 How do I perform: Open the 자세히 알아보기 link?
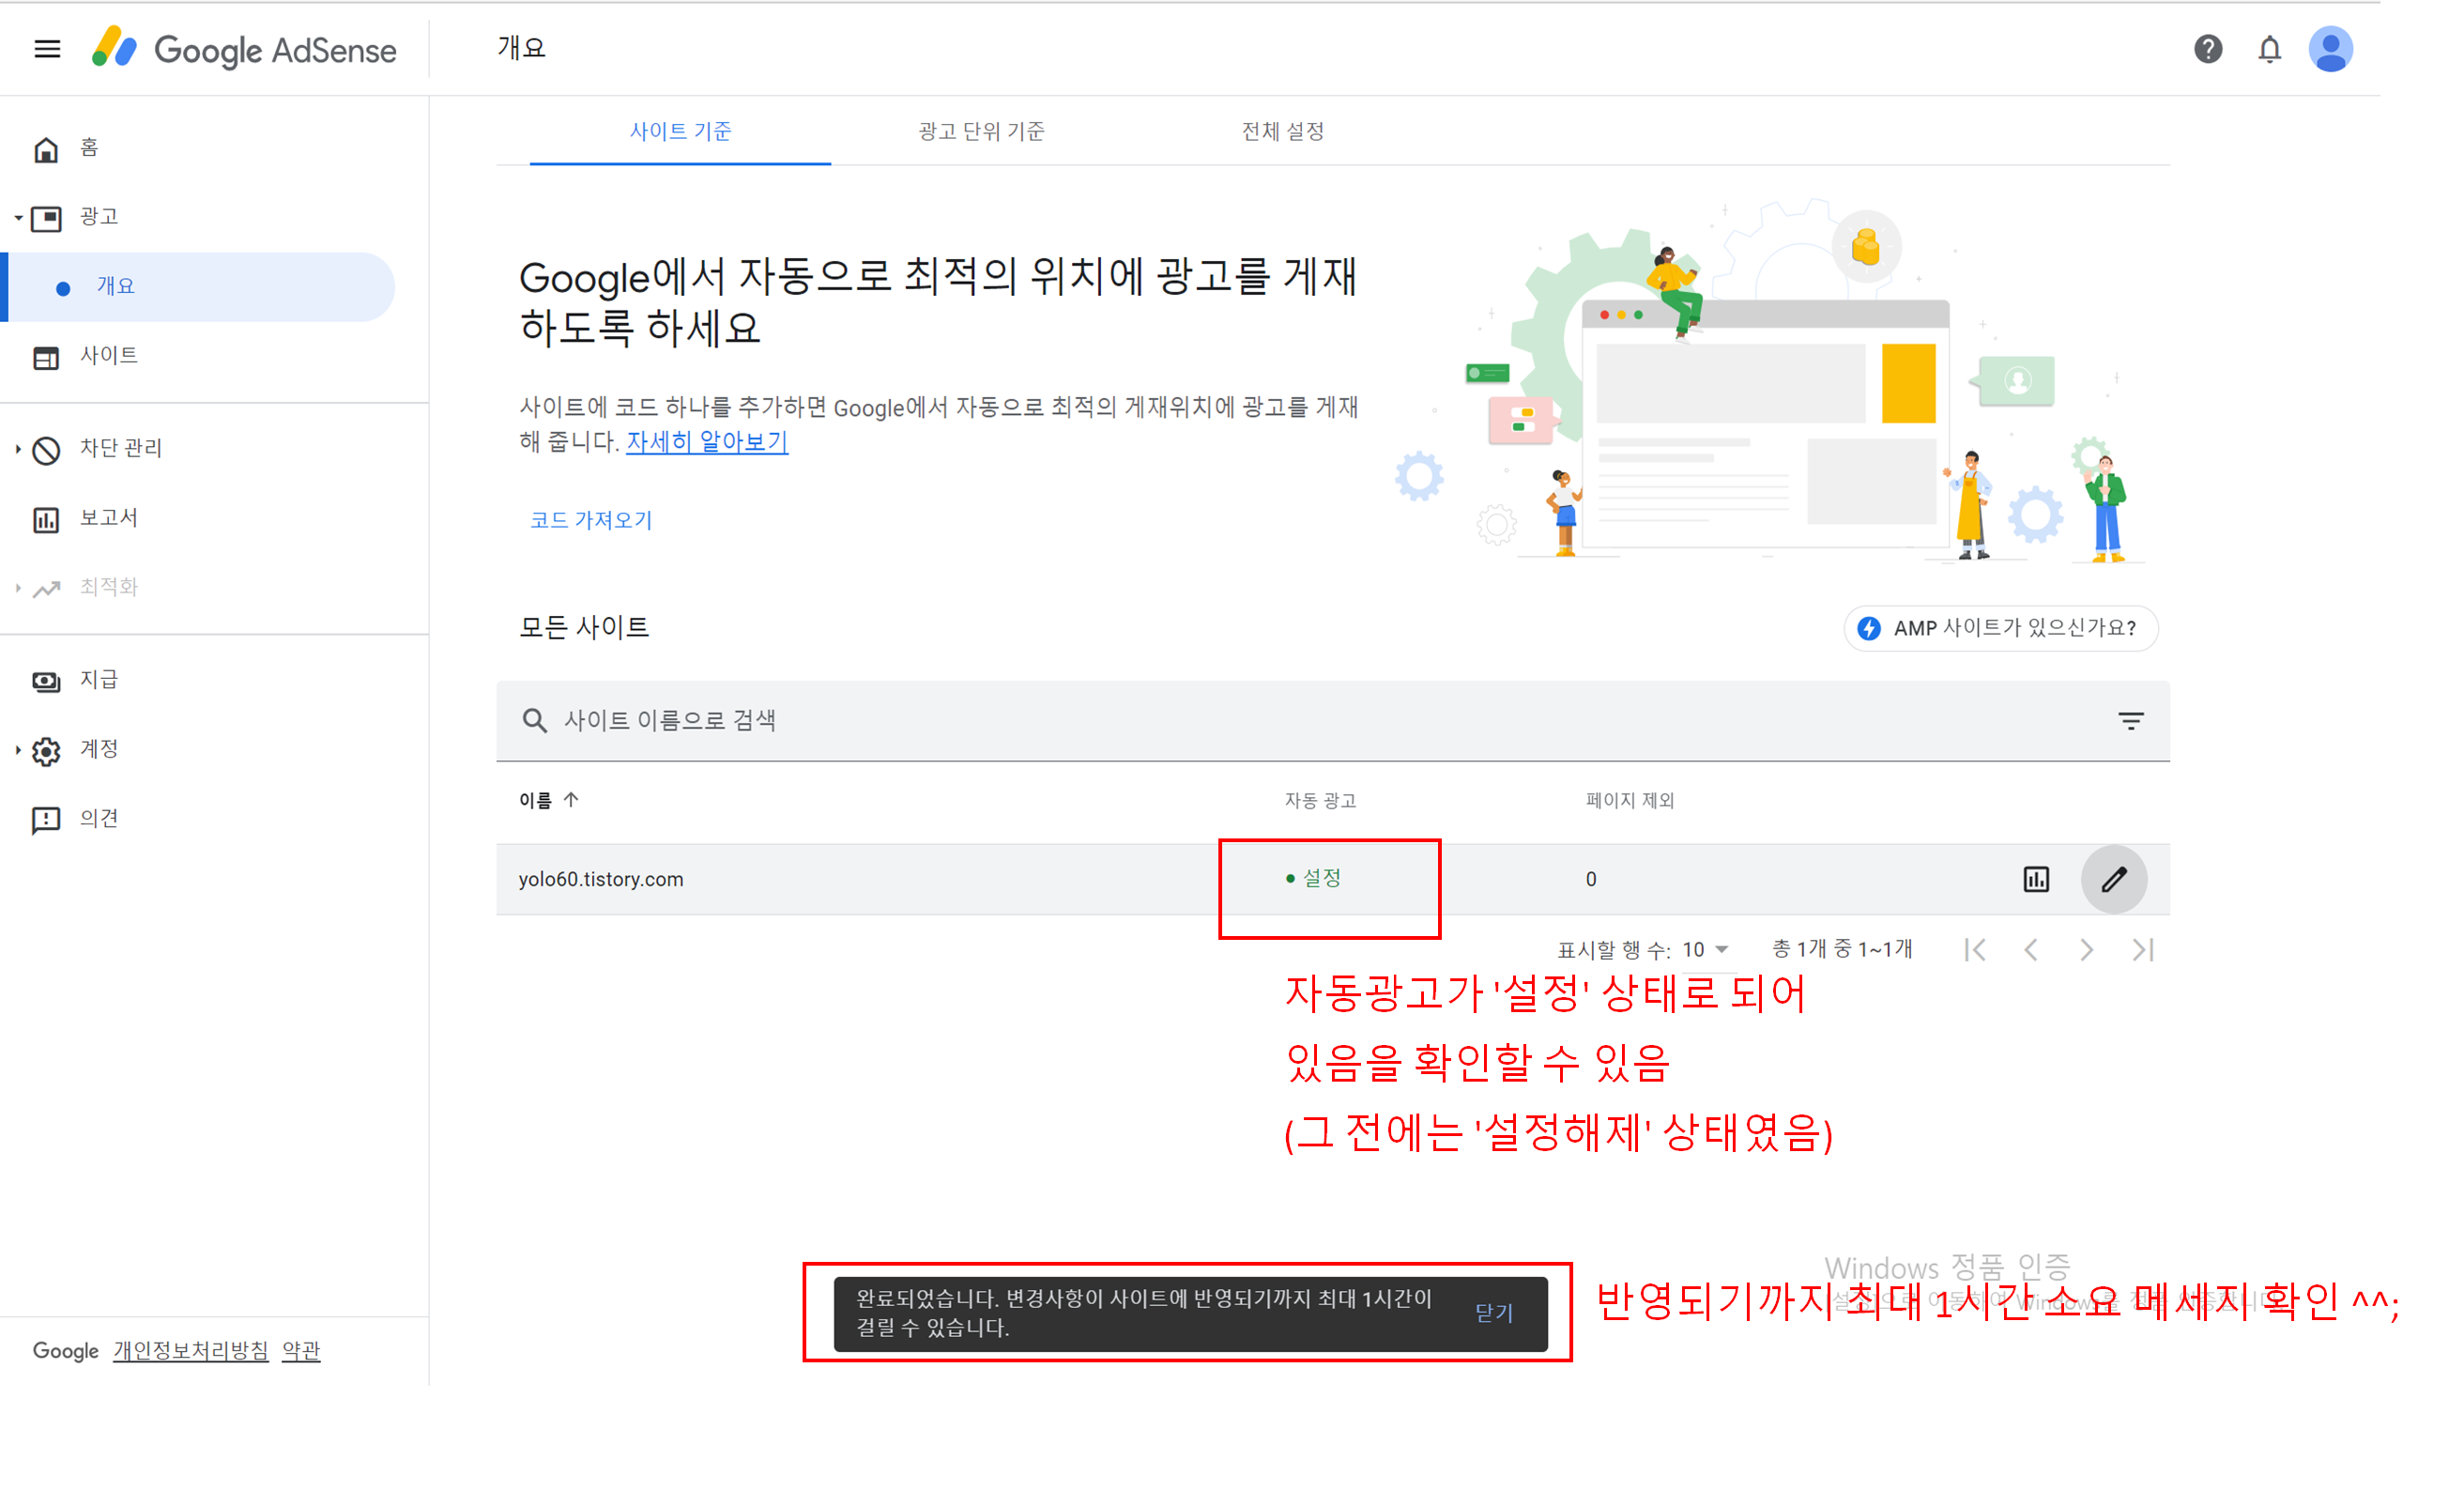coord(707,442)
